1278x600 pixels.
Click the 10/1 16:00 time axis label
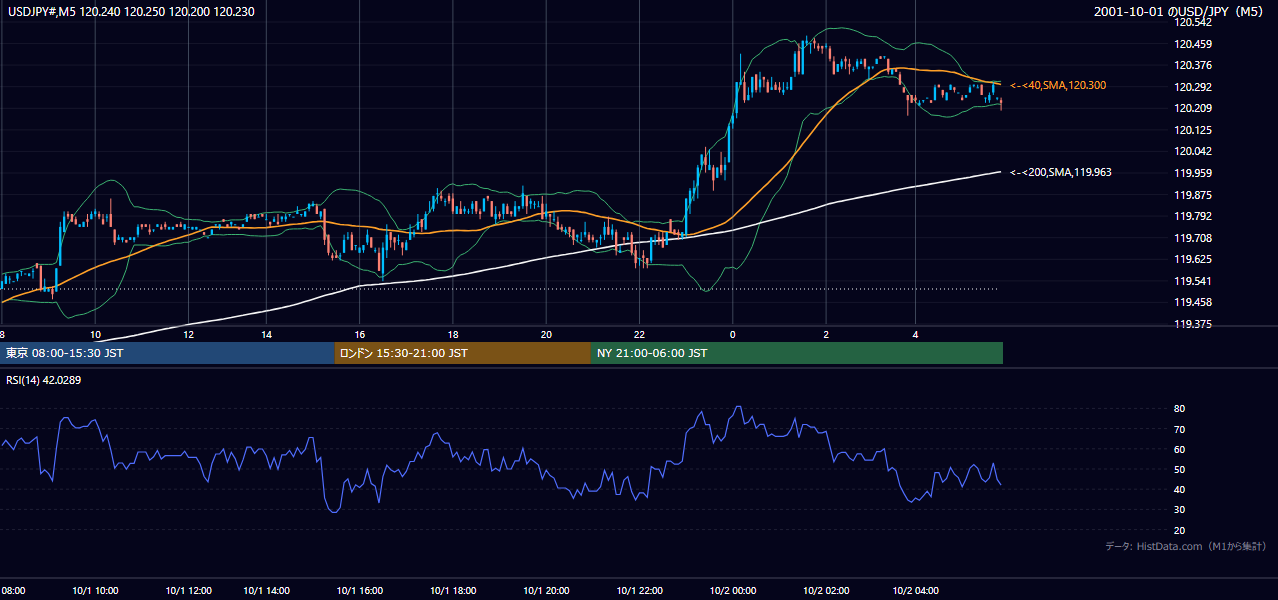point(360,591)
